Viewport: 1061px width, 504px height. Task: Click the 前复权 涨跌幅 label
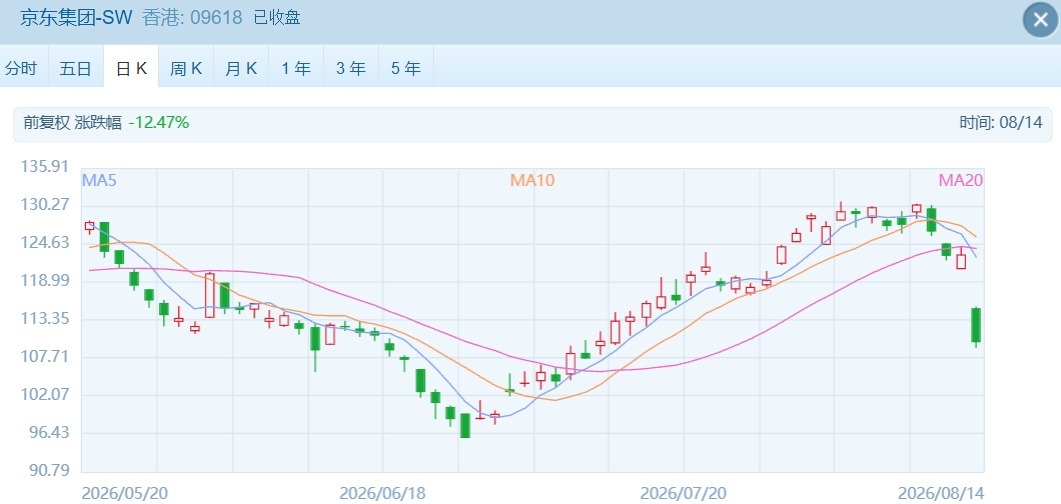(72, 122)
